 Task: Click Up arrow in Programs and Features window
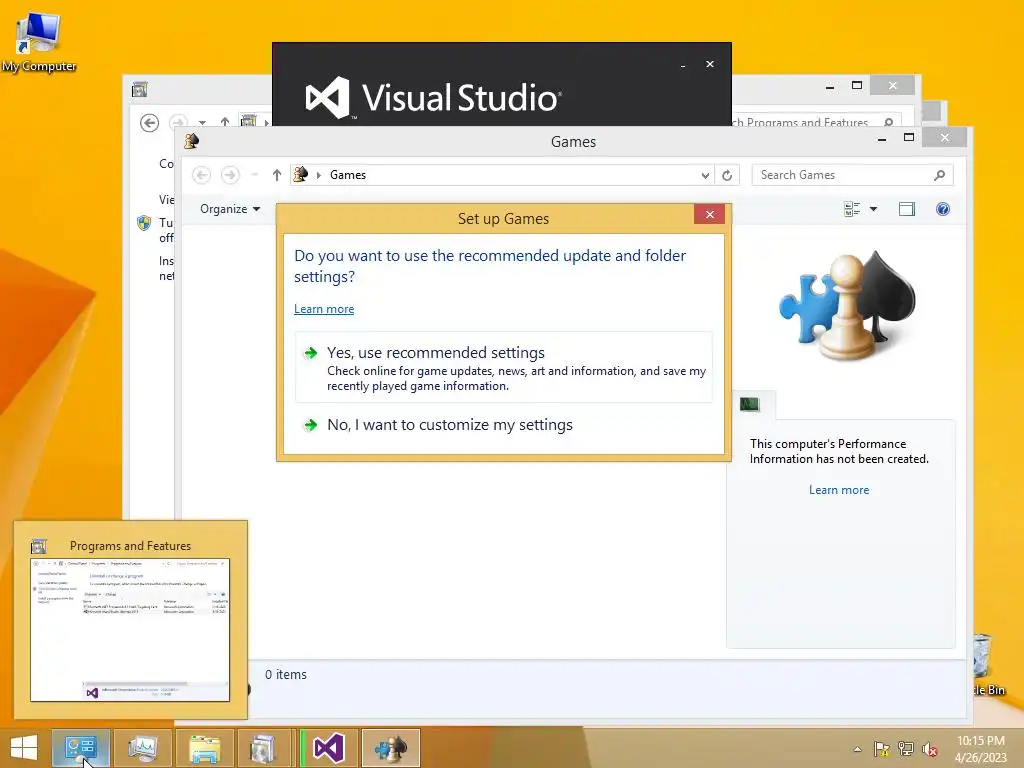pyautogui.click(x=225, y=122)
